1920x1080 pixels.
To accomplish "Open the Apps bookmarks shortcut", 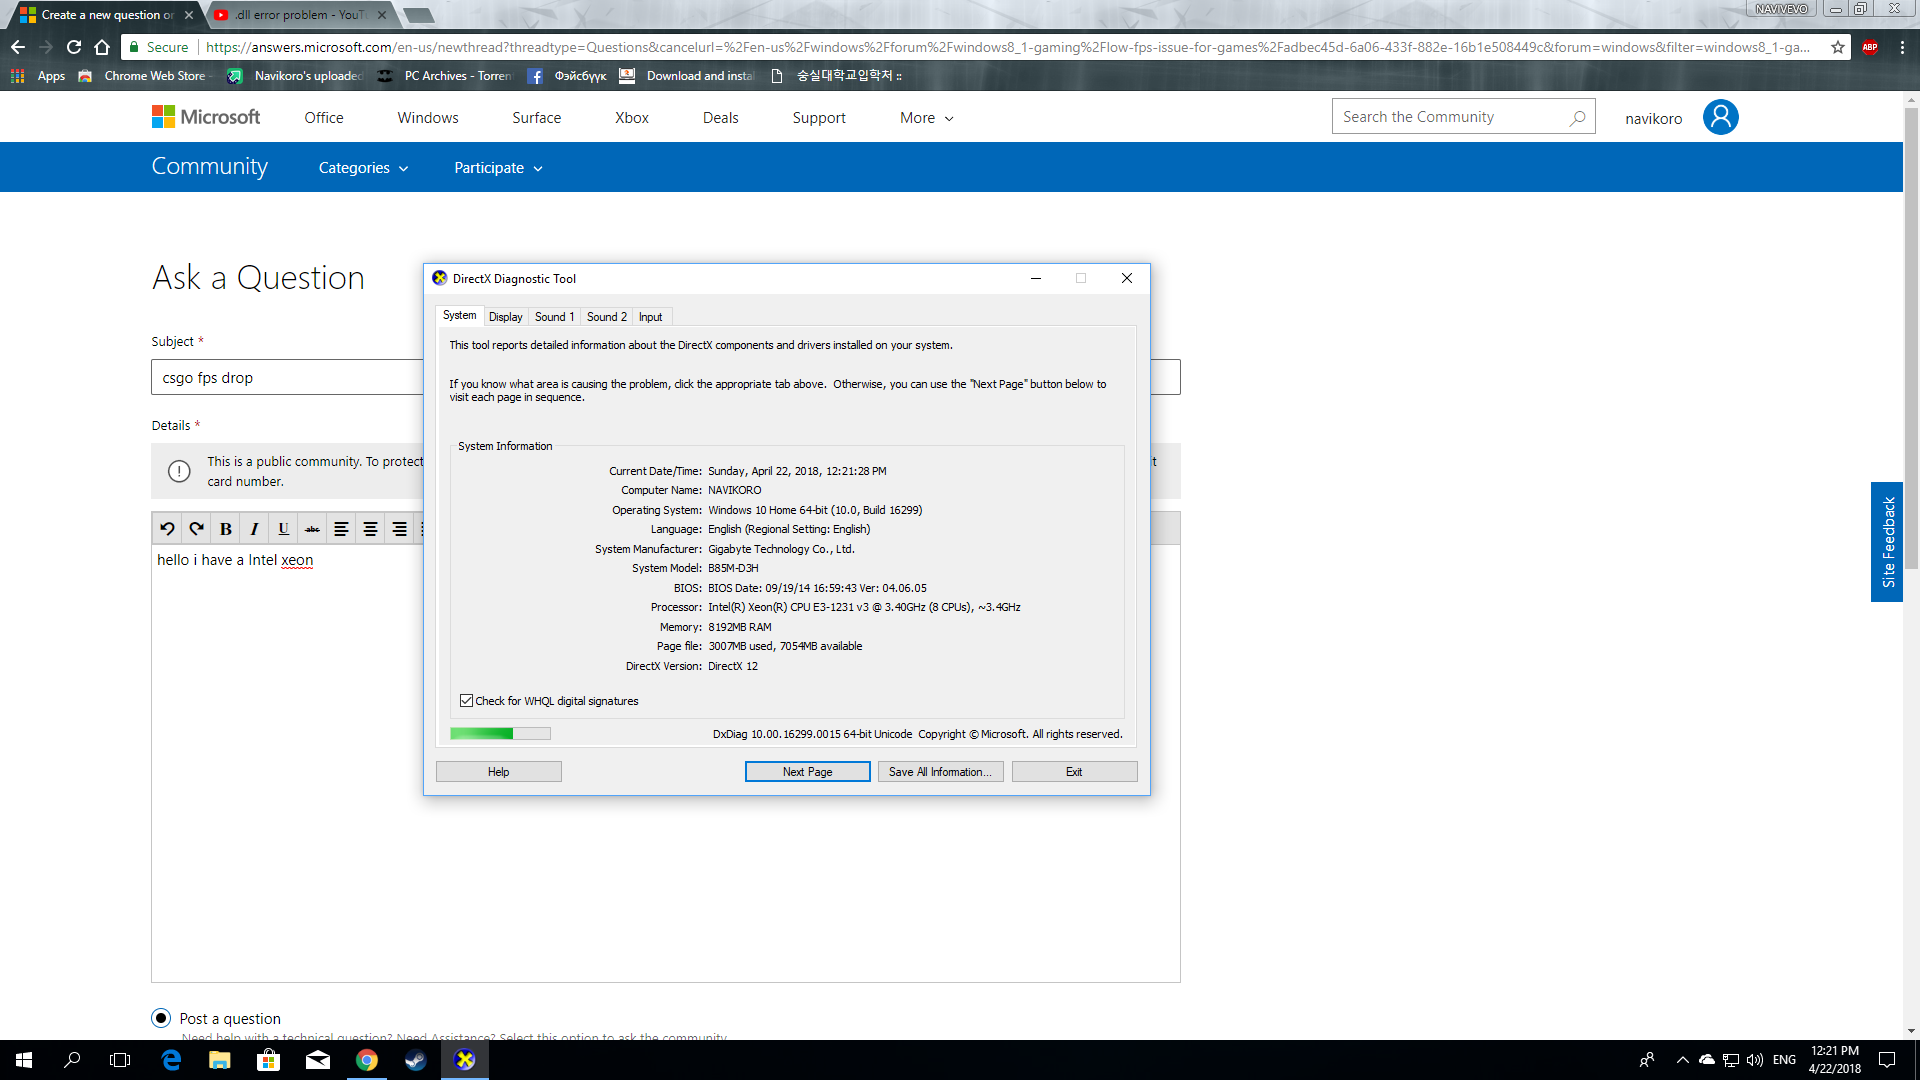I will pyautogui.click(x=38, y=76).
